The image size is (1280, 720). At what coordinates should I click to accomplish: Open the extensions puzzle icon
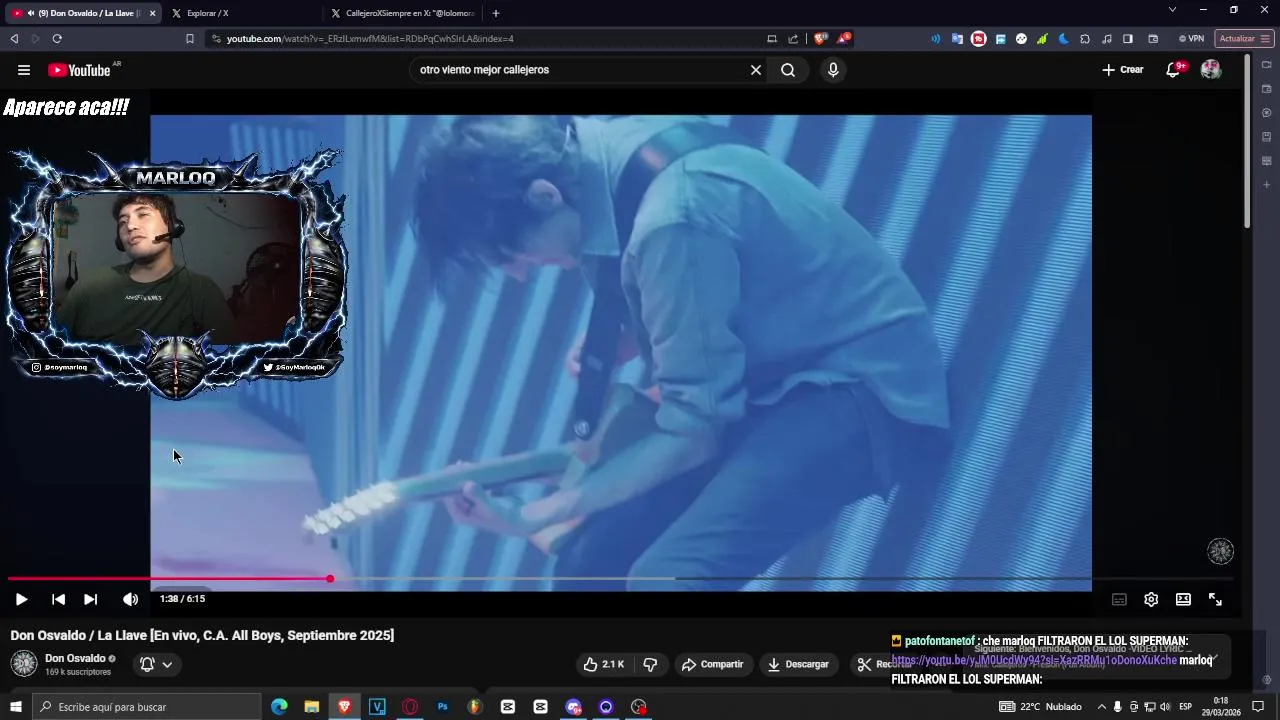1085,39
